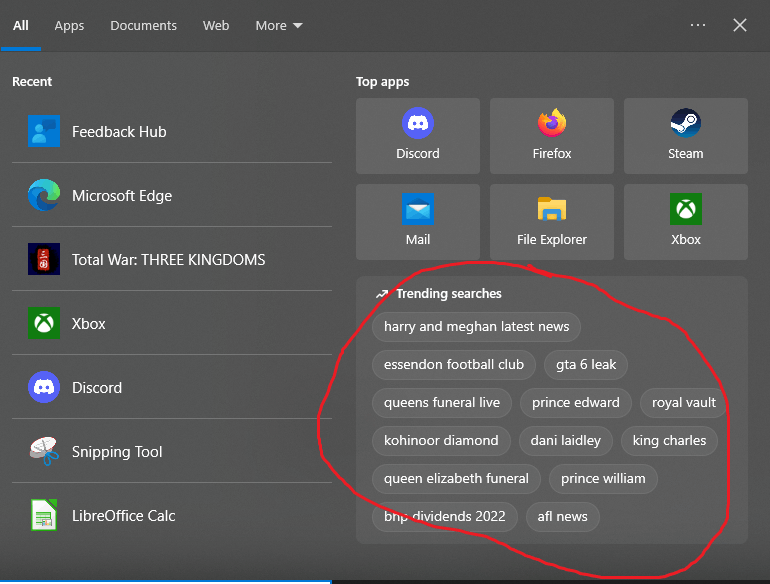Close the search panel with X
Screen dimensions: 770x584
coord(740,25)
